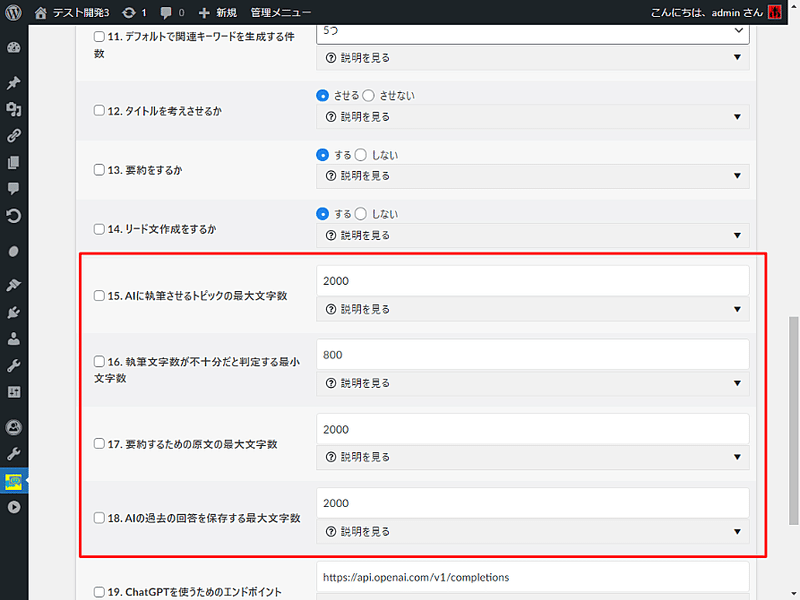
Task: Tick checkbox for 11. デフォルトで関連キーワード
Action: pyautogui.click(x=99, y=36)
